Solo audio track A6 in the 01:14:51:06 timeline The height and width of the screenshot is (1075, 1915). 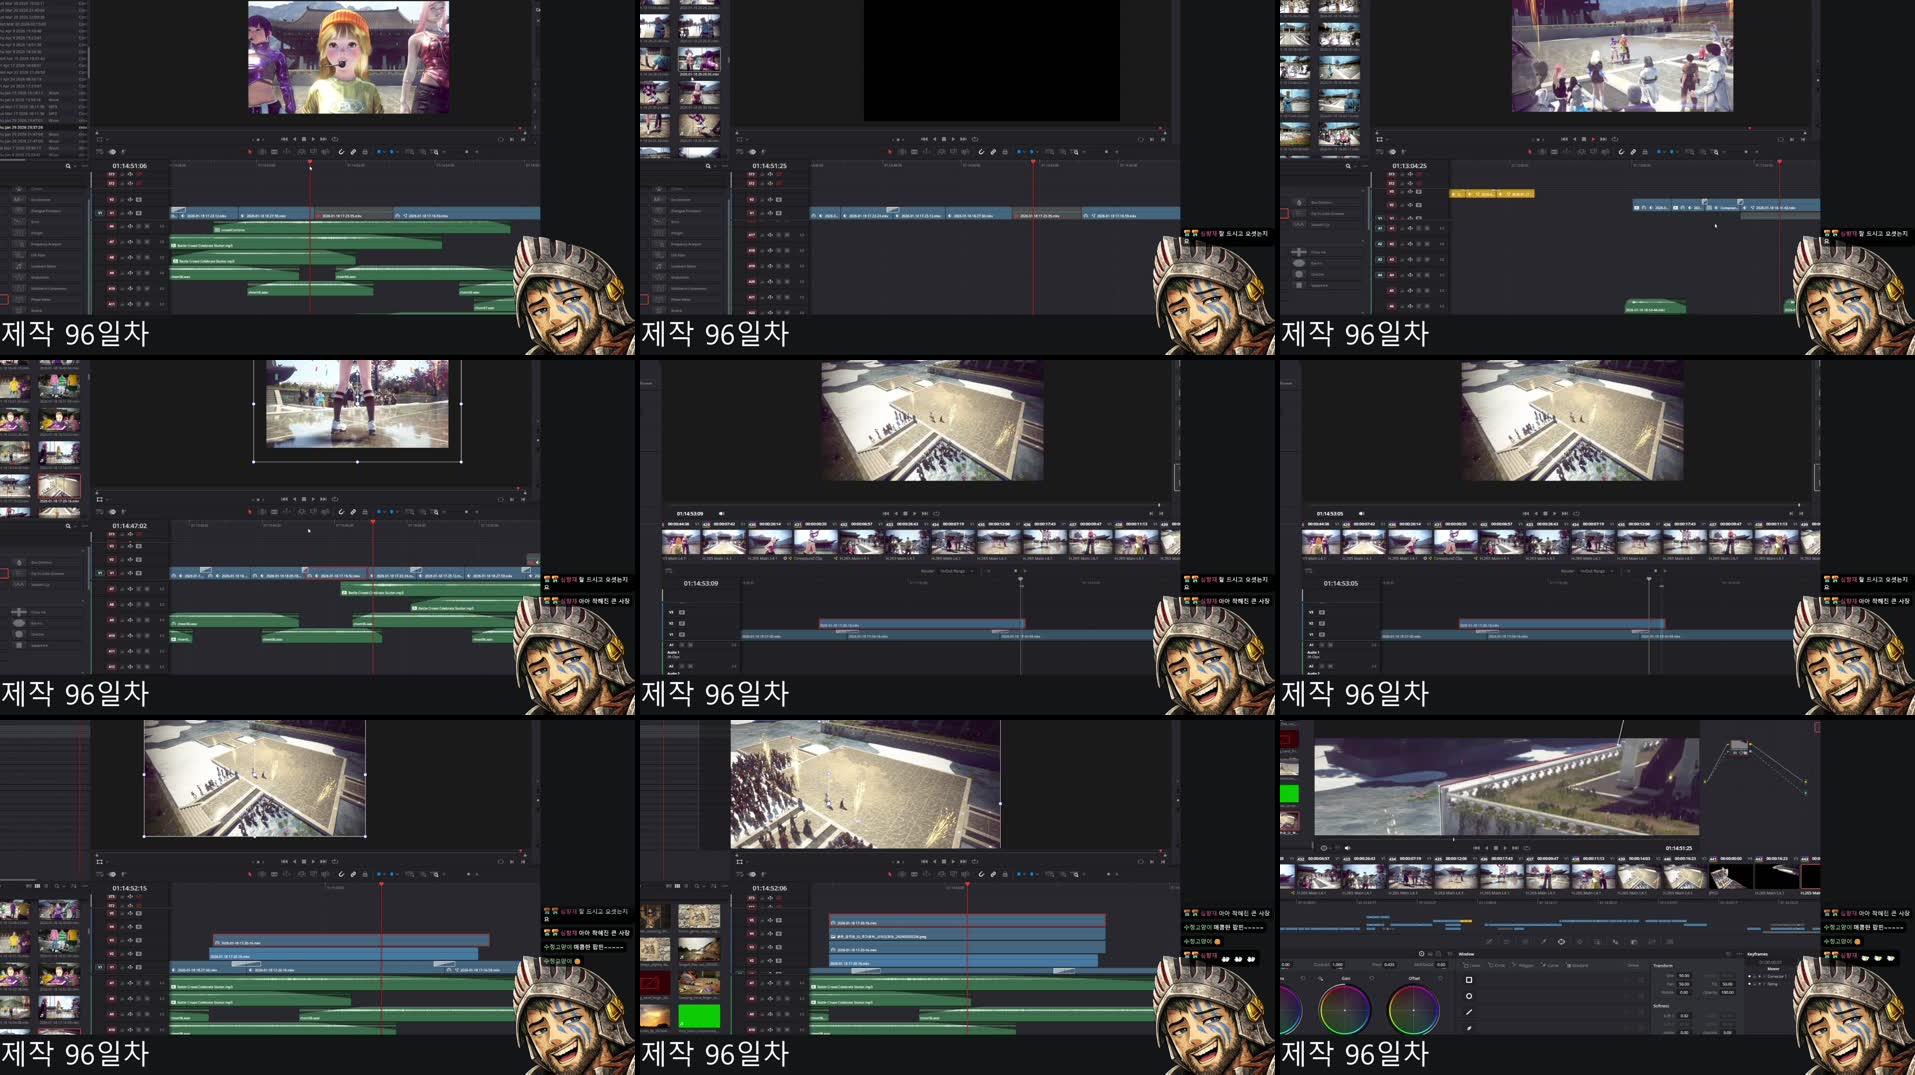pyautogui.click(x=138, y=226)
